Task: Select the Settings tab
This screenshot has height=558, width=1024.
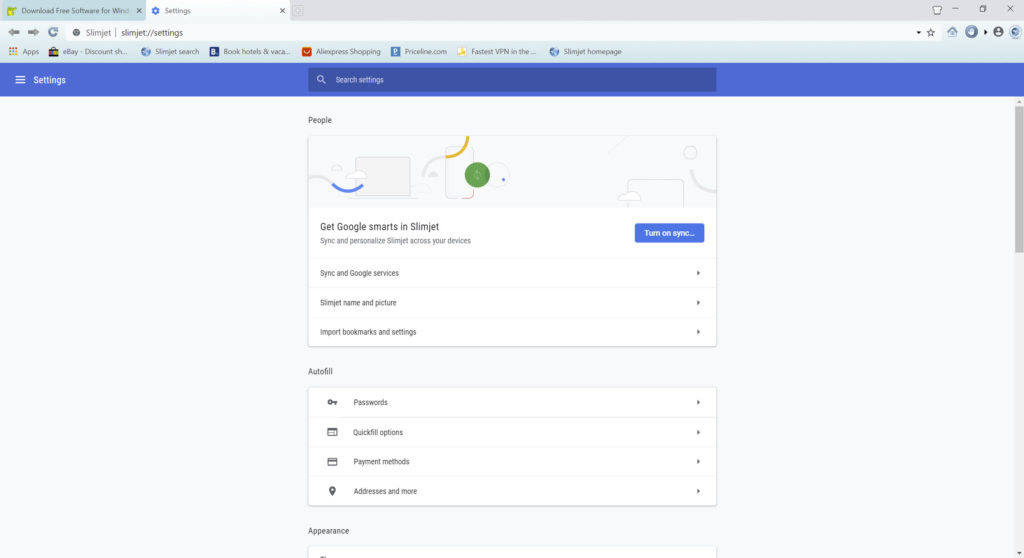Action: click(x=217, y=10)
